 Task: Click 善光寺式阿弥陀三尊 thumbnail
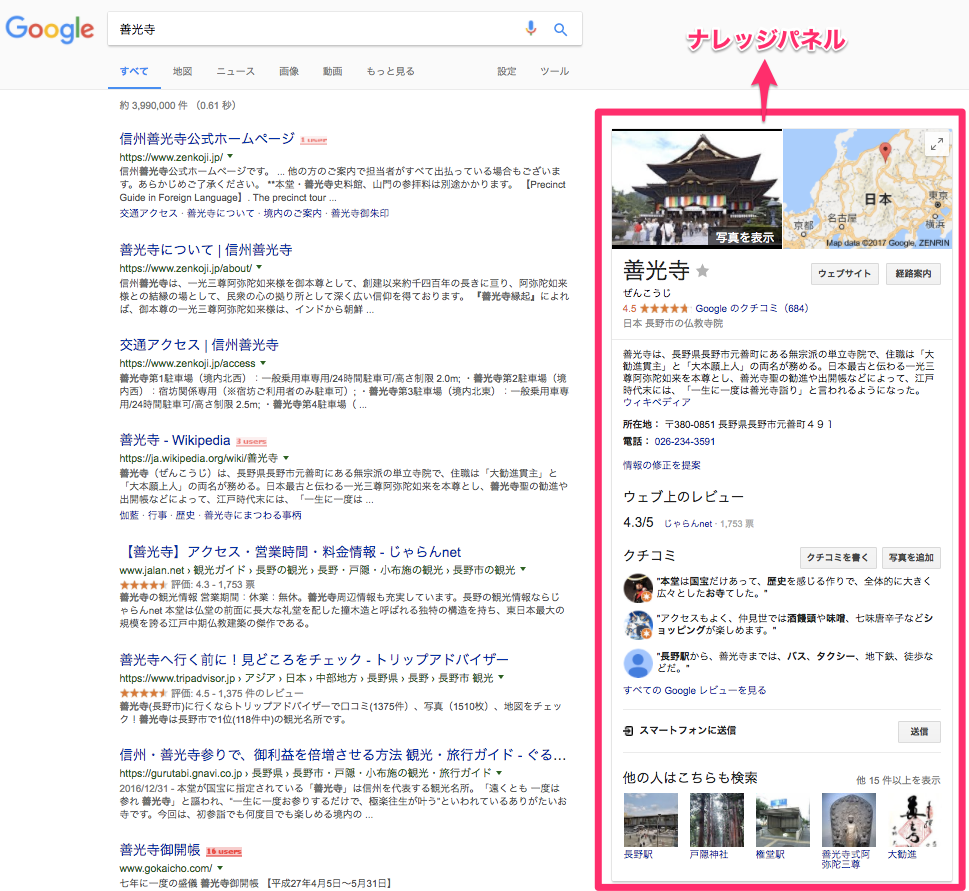(x=848, y=820)
